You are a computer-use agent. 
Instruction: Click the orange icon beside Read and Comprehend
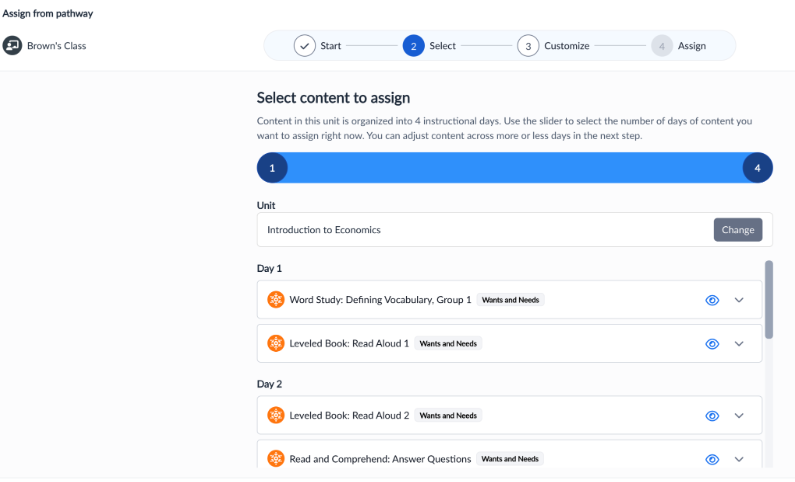pos(276,459)
